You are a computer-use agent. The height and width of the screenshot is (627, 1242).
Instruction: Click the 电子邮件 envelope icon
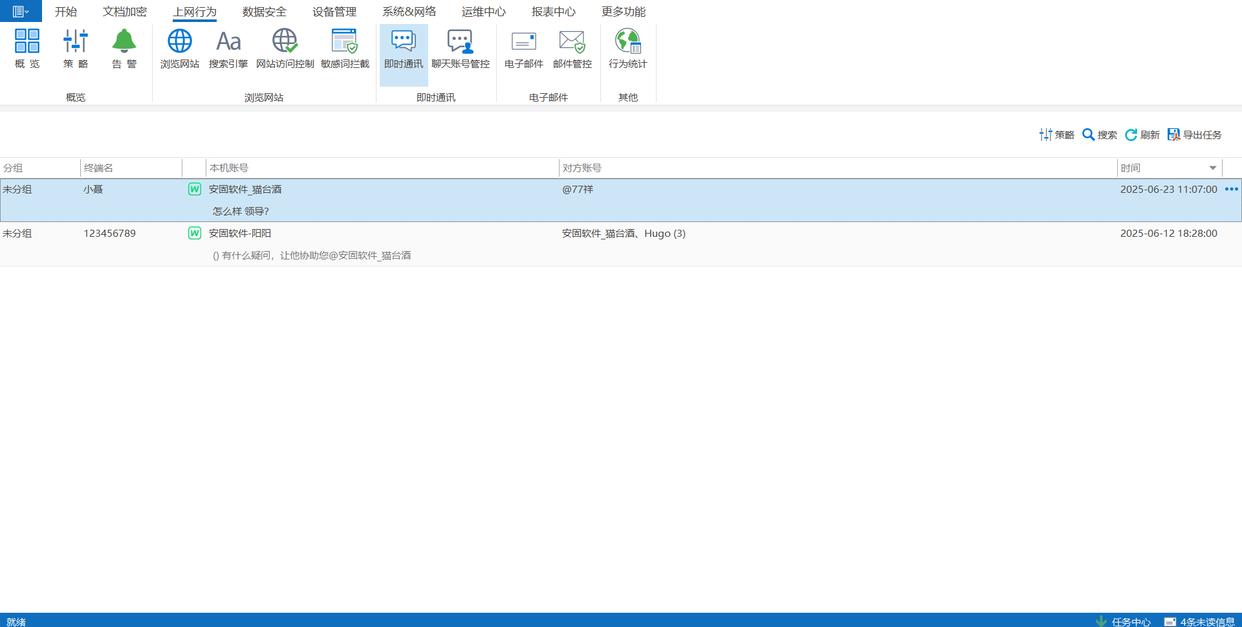[x=524, y=48]
